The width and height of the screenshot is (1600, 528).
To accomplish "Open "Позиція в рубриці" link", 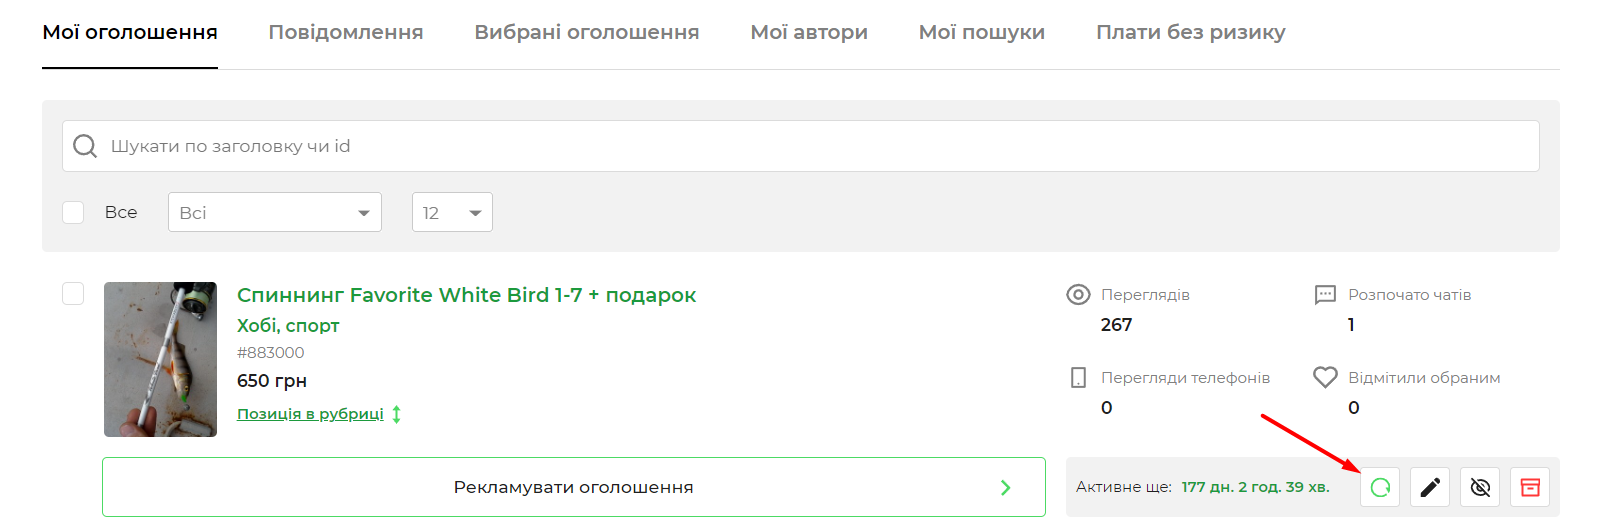I will click(310, 414).
